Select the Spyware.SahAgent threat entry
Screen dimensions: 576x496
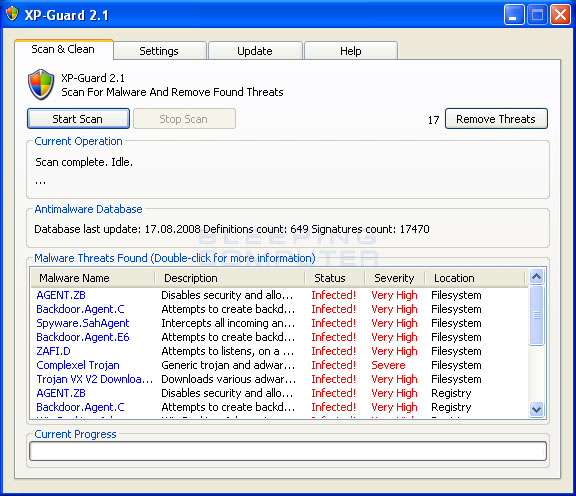coord(83,323)
